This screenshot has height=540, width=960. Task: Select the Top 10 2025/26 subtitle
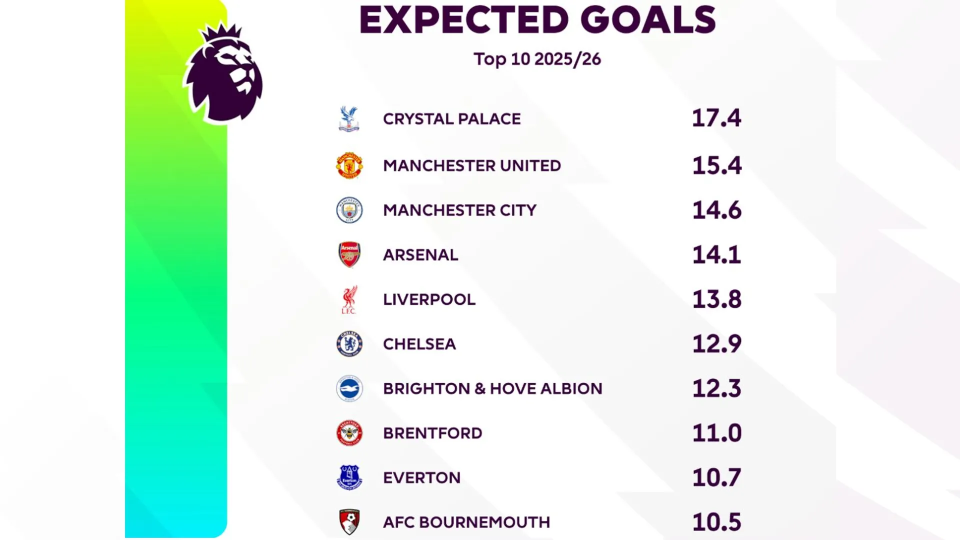click(x=537, y=59)
